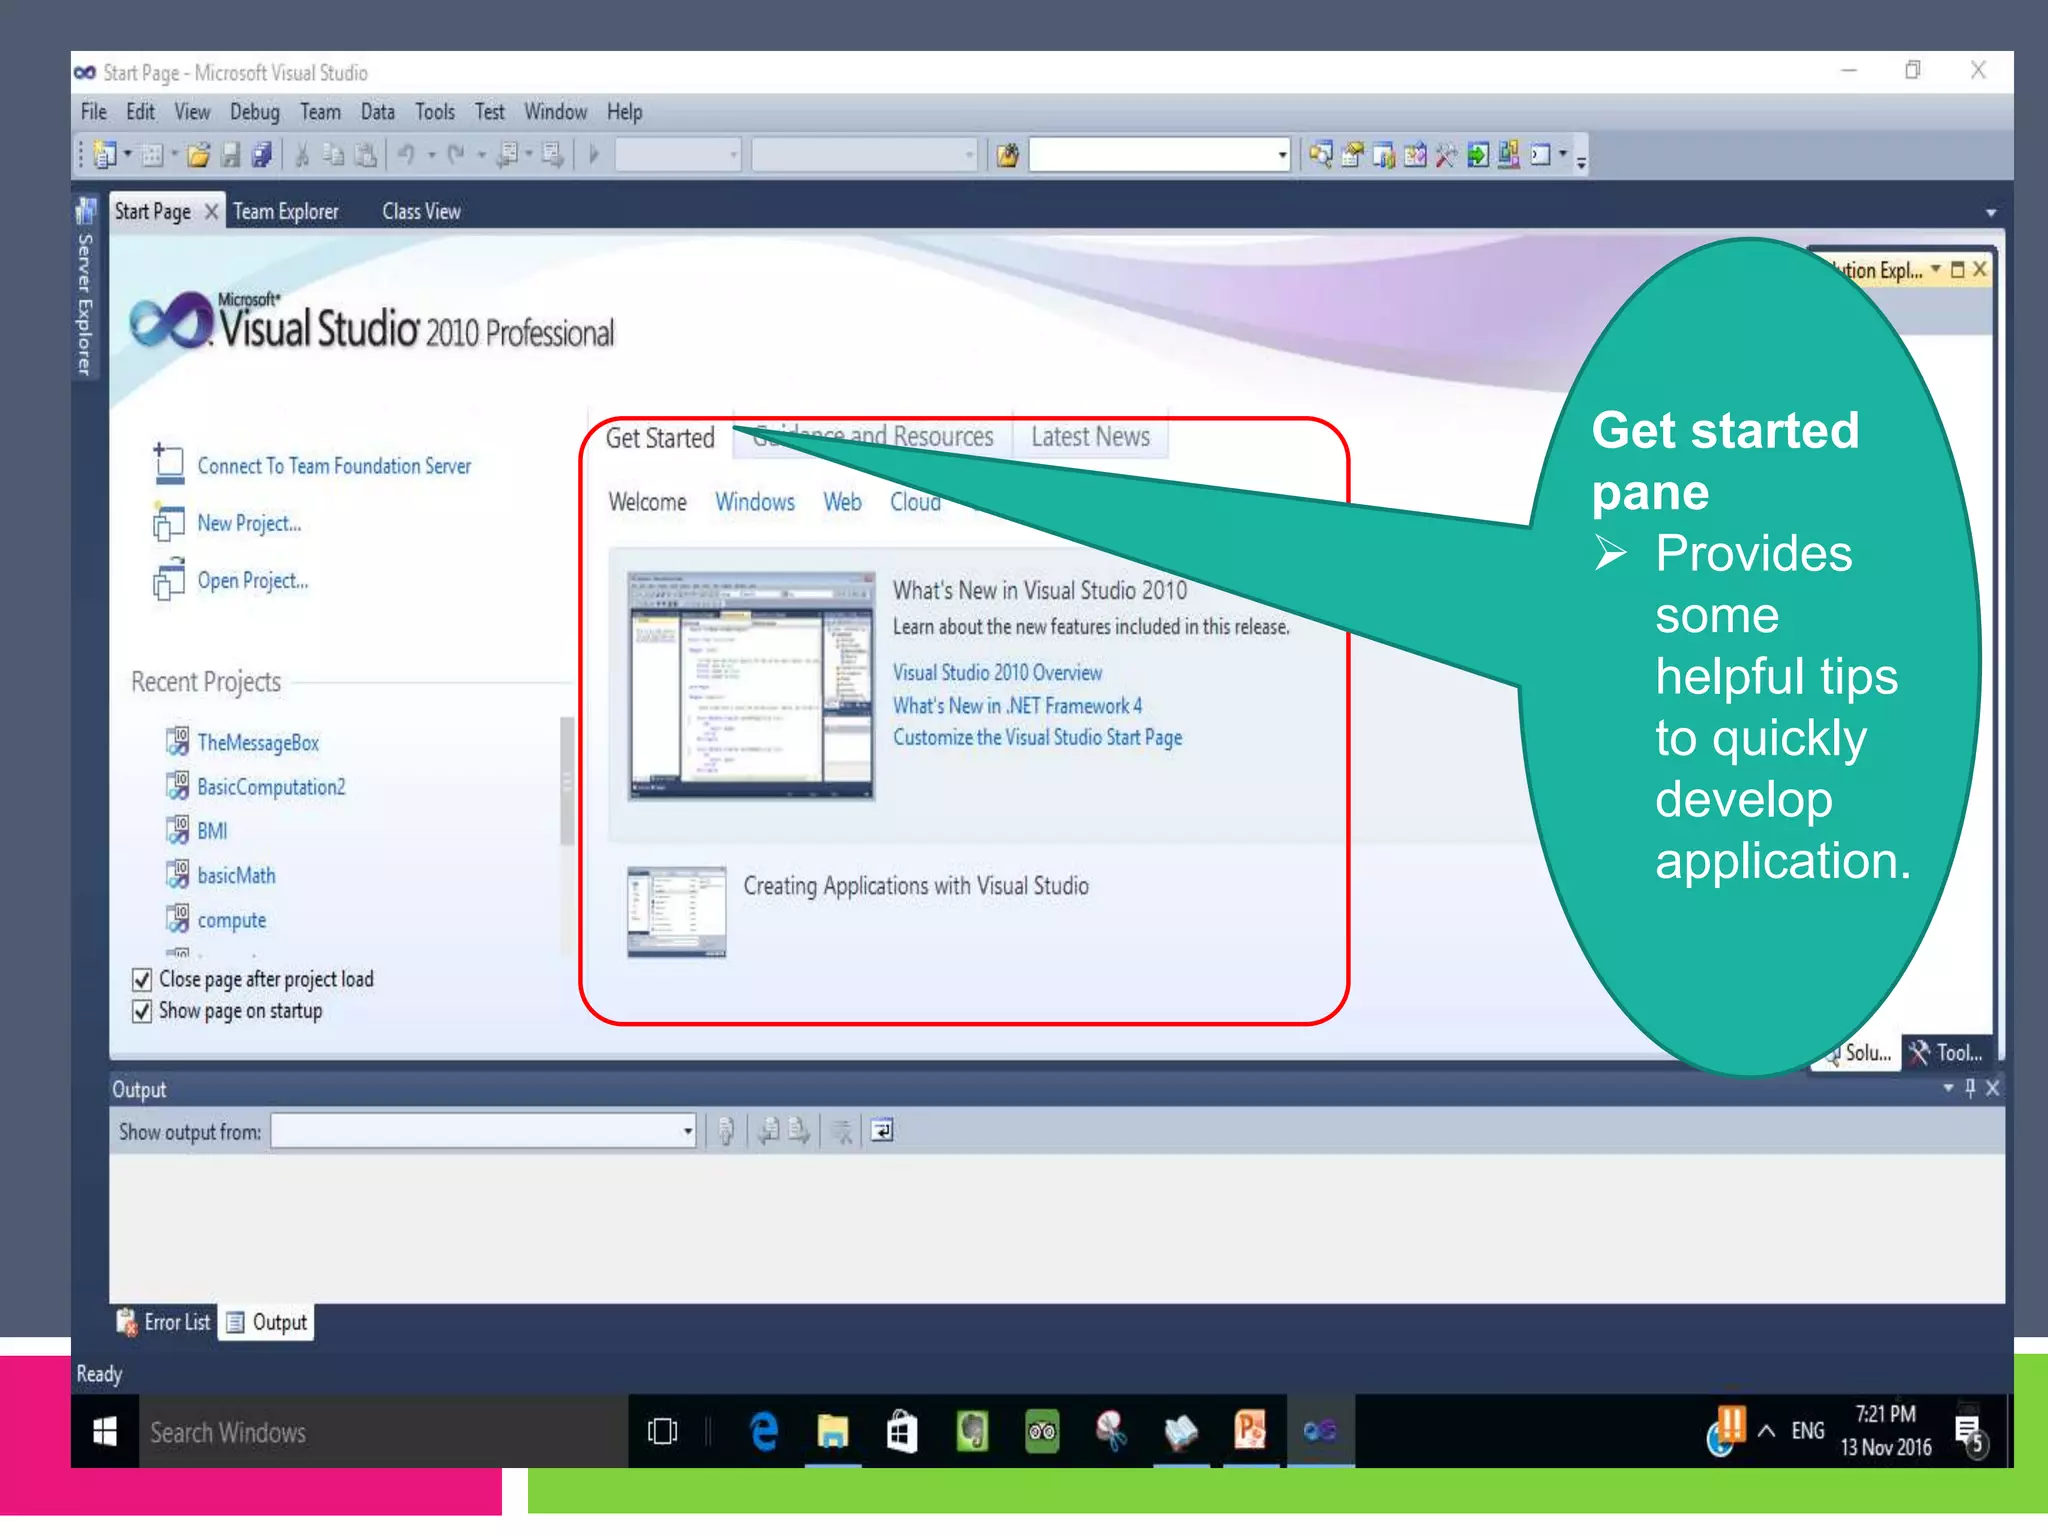2048x1536 pixels.
Task: Click the Paste toolbar icon
Action: point(366,154)
